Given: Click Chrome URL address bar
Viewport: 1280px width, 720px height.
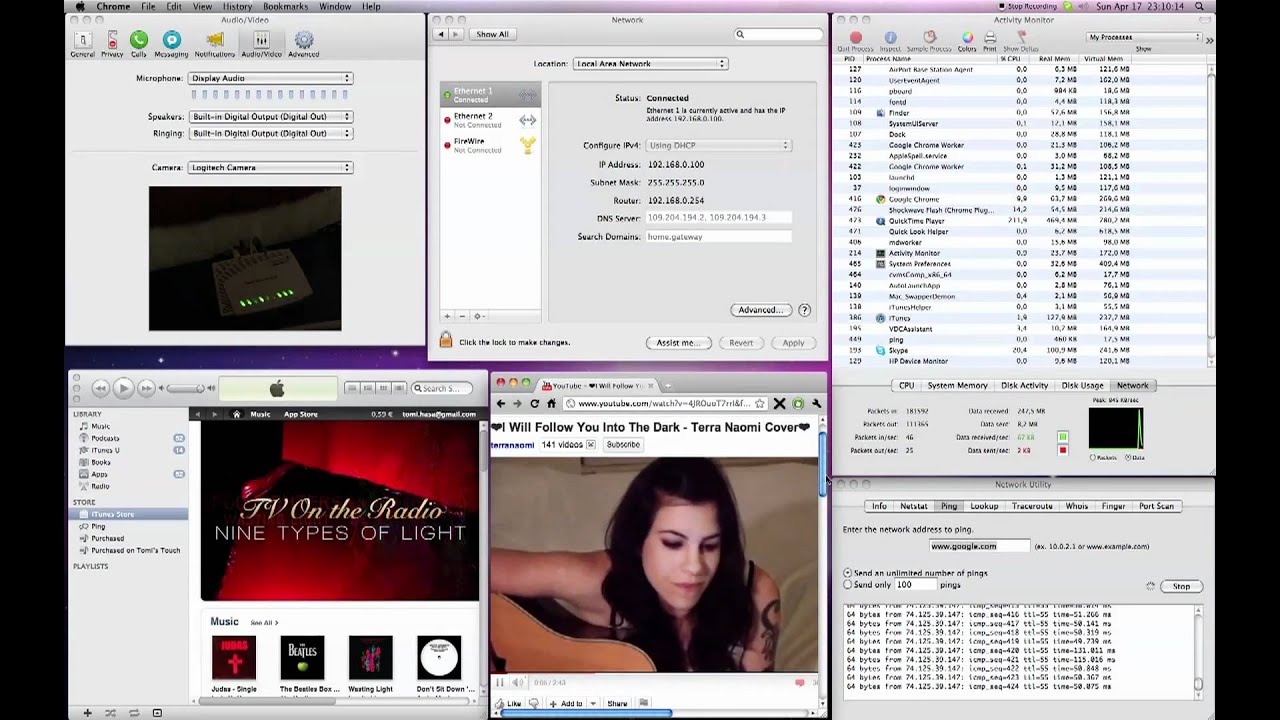Looking at the screenshot, I should [x=664, y=404].
